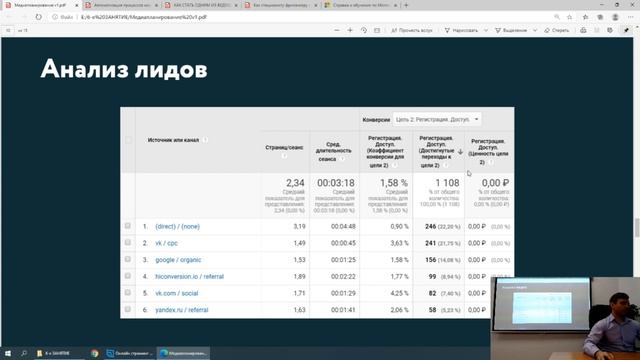Close the fifth tab
This screenshot has height=360, width=640.
(395, 5)
